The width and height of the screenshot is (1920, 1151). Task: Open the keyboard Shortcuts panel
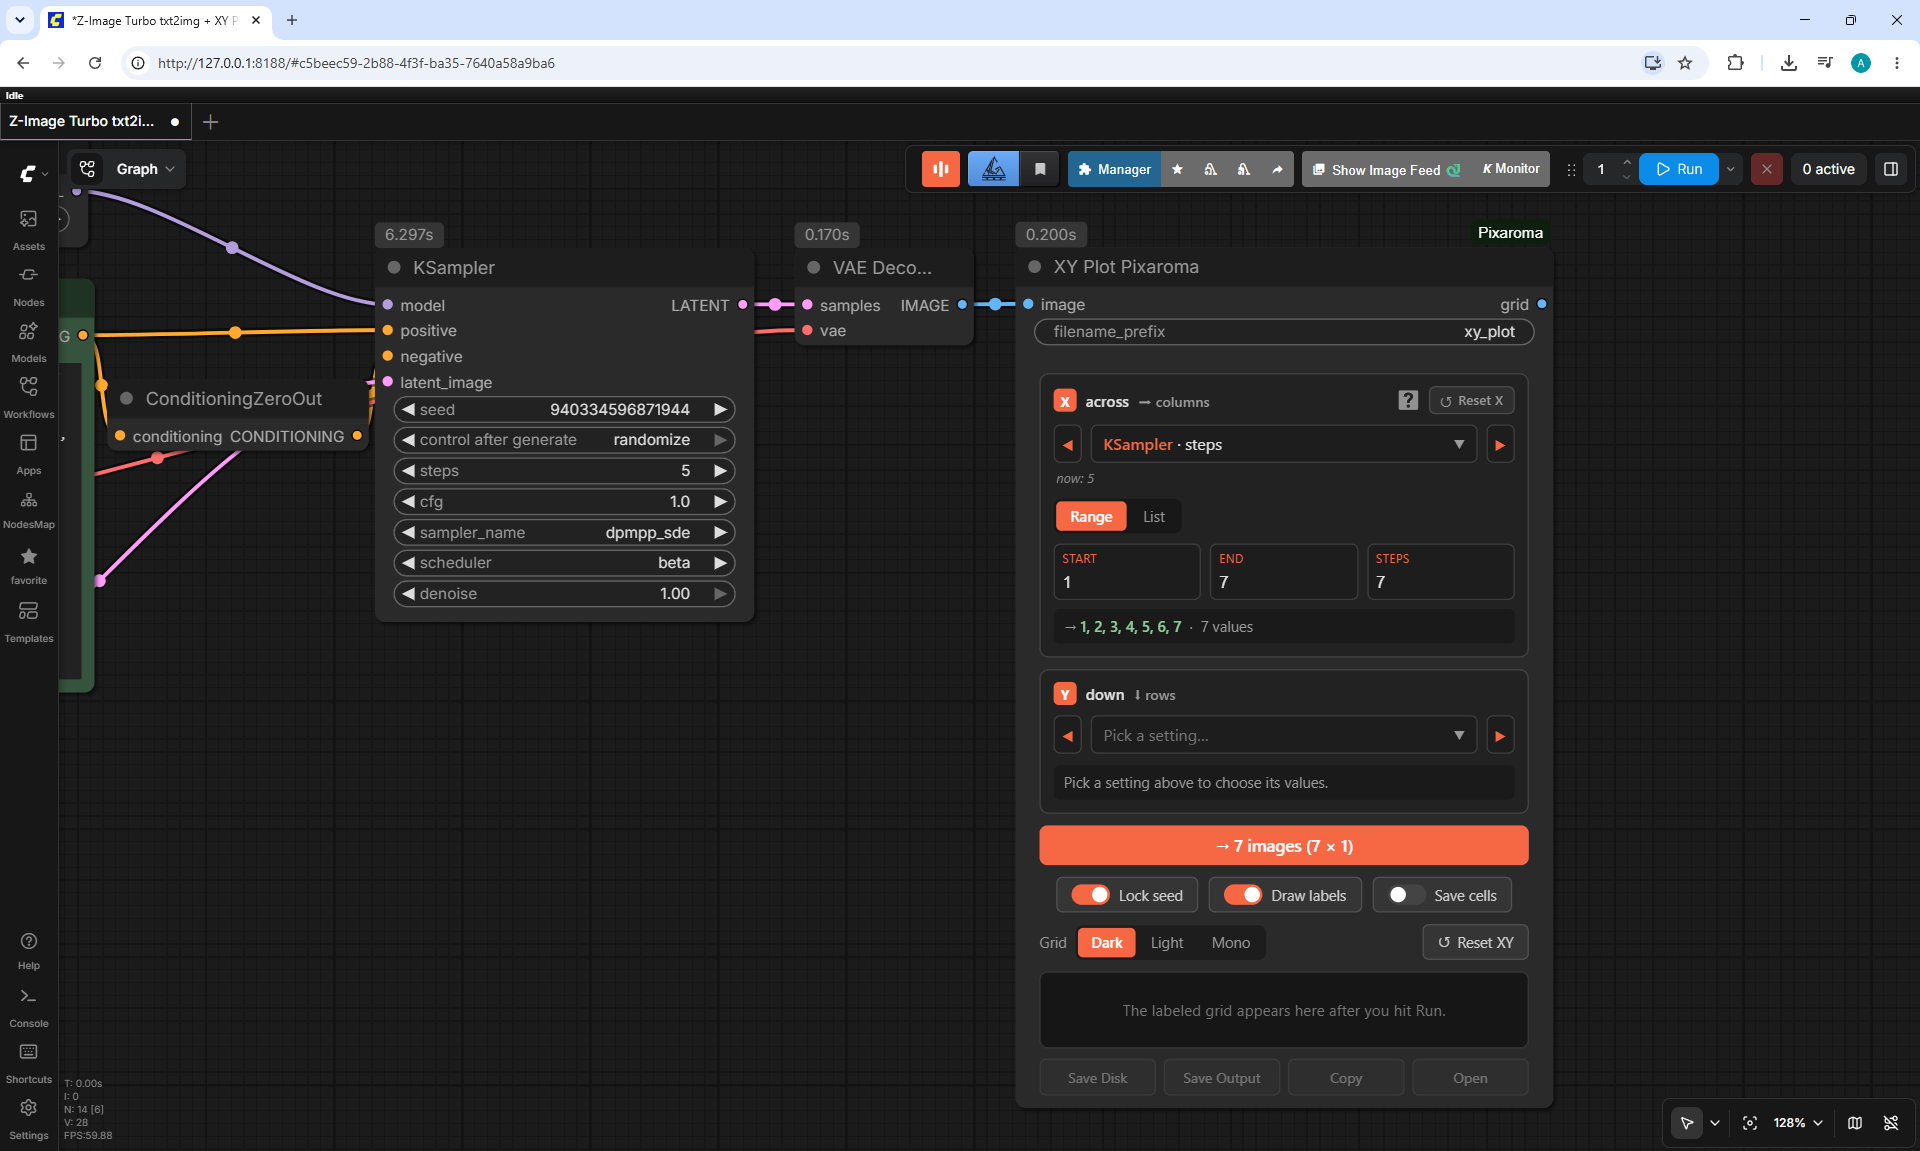28,1063
